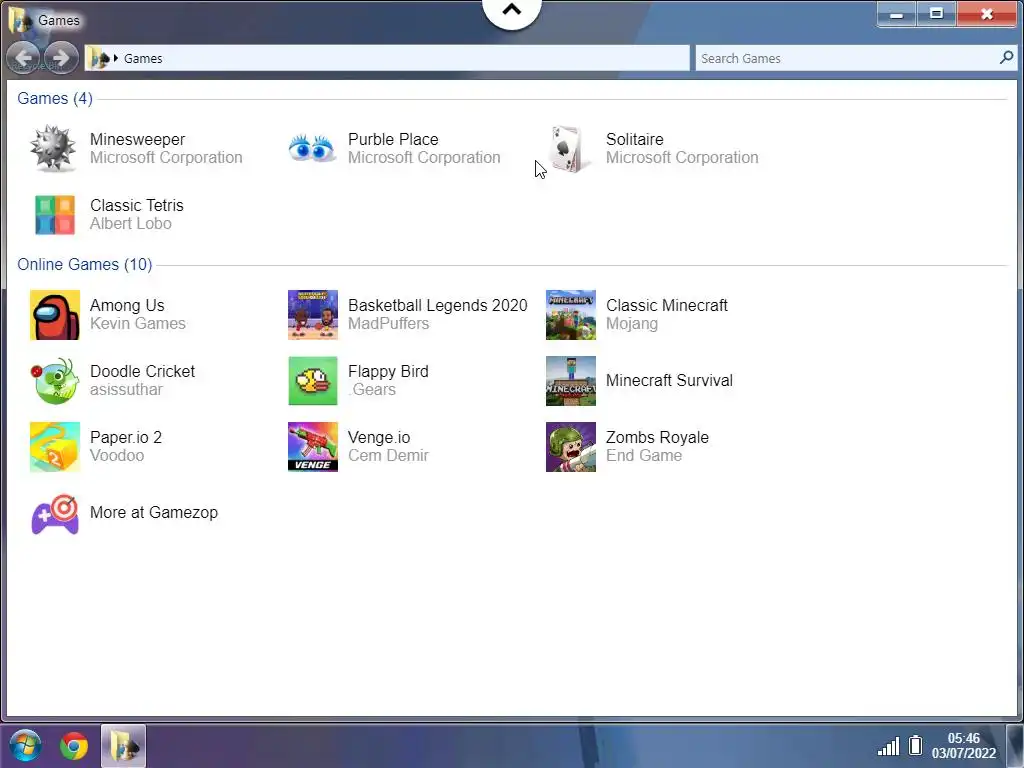Open the Solitaire card icon
This screenshot has height=768, width=1024.
point(569,149)
